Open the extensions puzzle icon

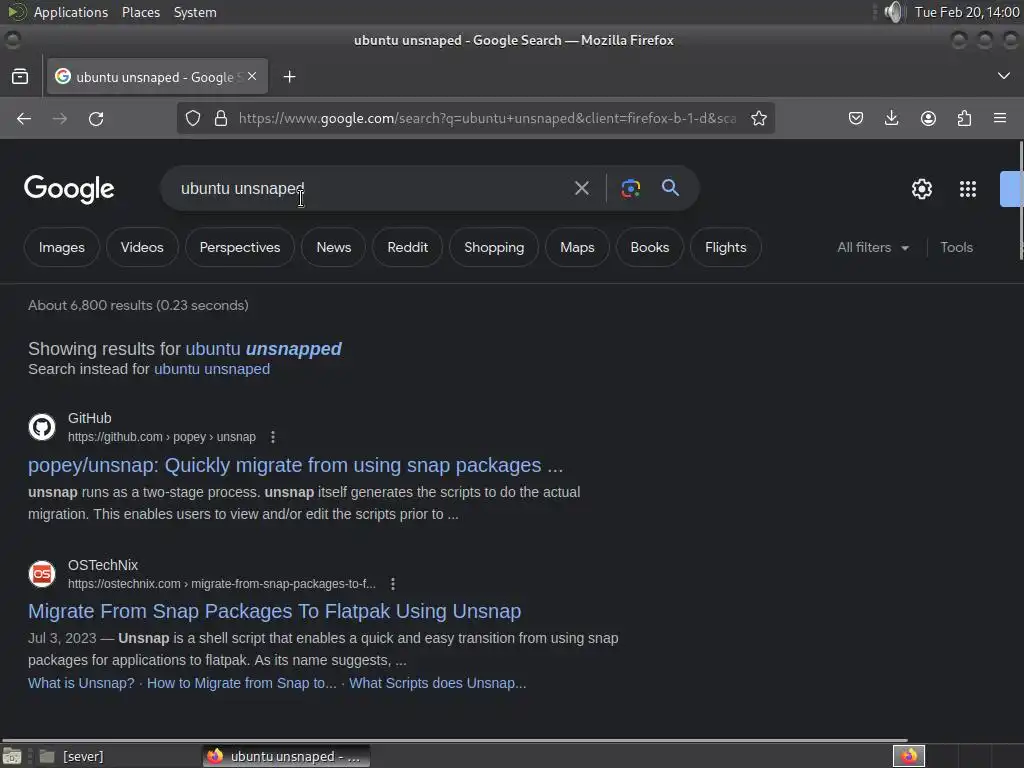click(964, 118)
